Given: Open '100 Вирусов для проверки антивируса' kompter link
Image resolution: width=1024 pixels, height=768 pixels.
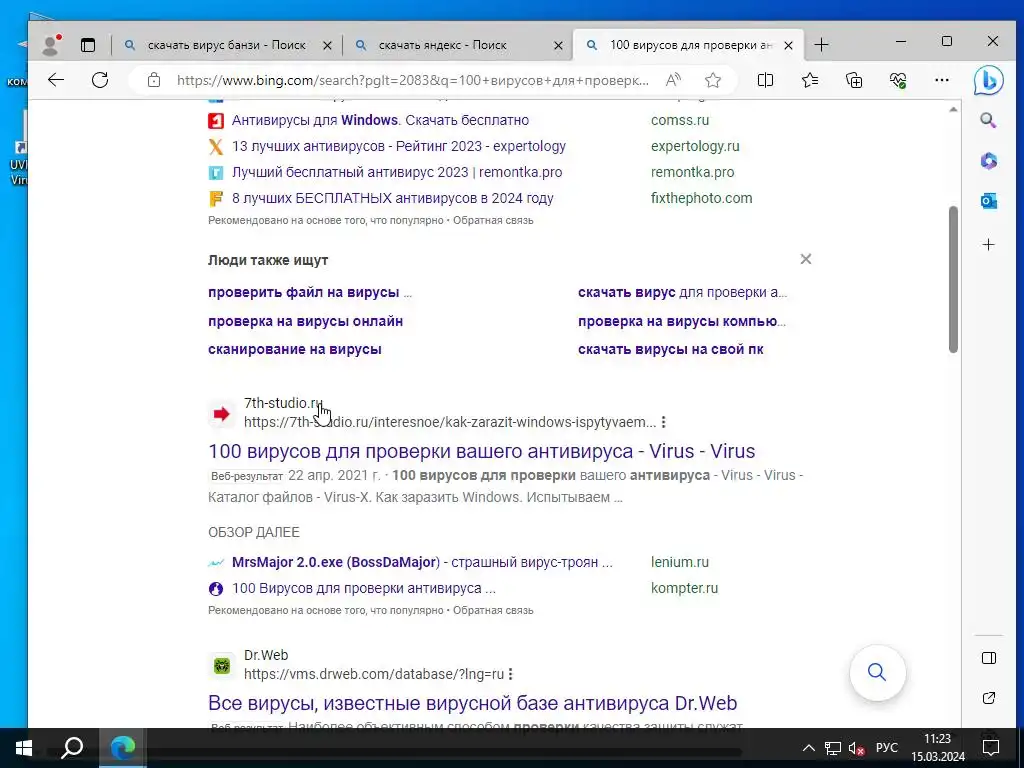Looking at the screenshot, I should [364, 588].
